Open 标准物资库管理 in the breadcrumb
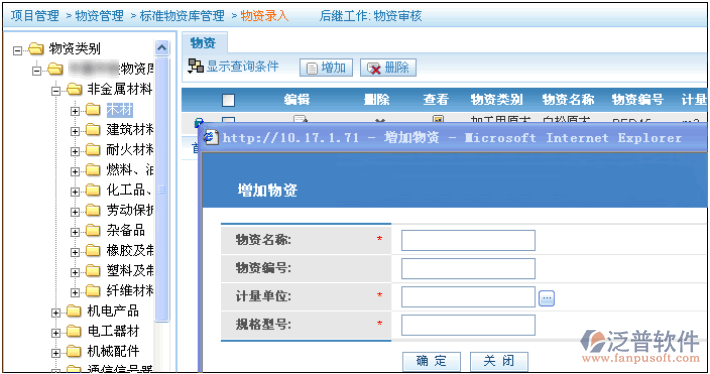The width and height of the screenshot is (710, 374). point(182,16)
